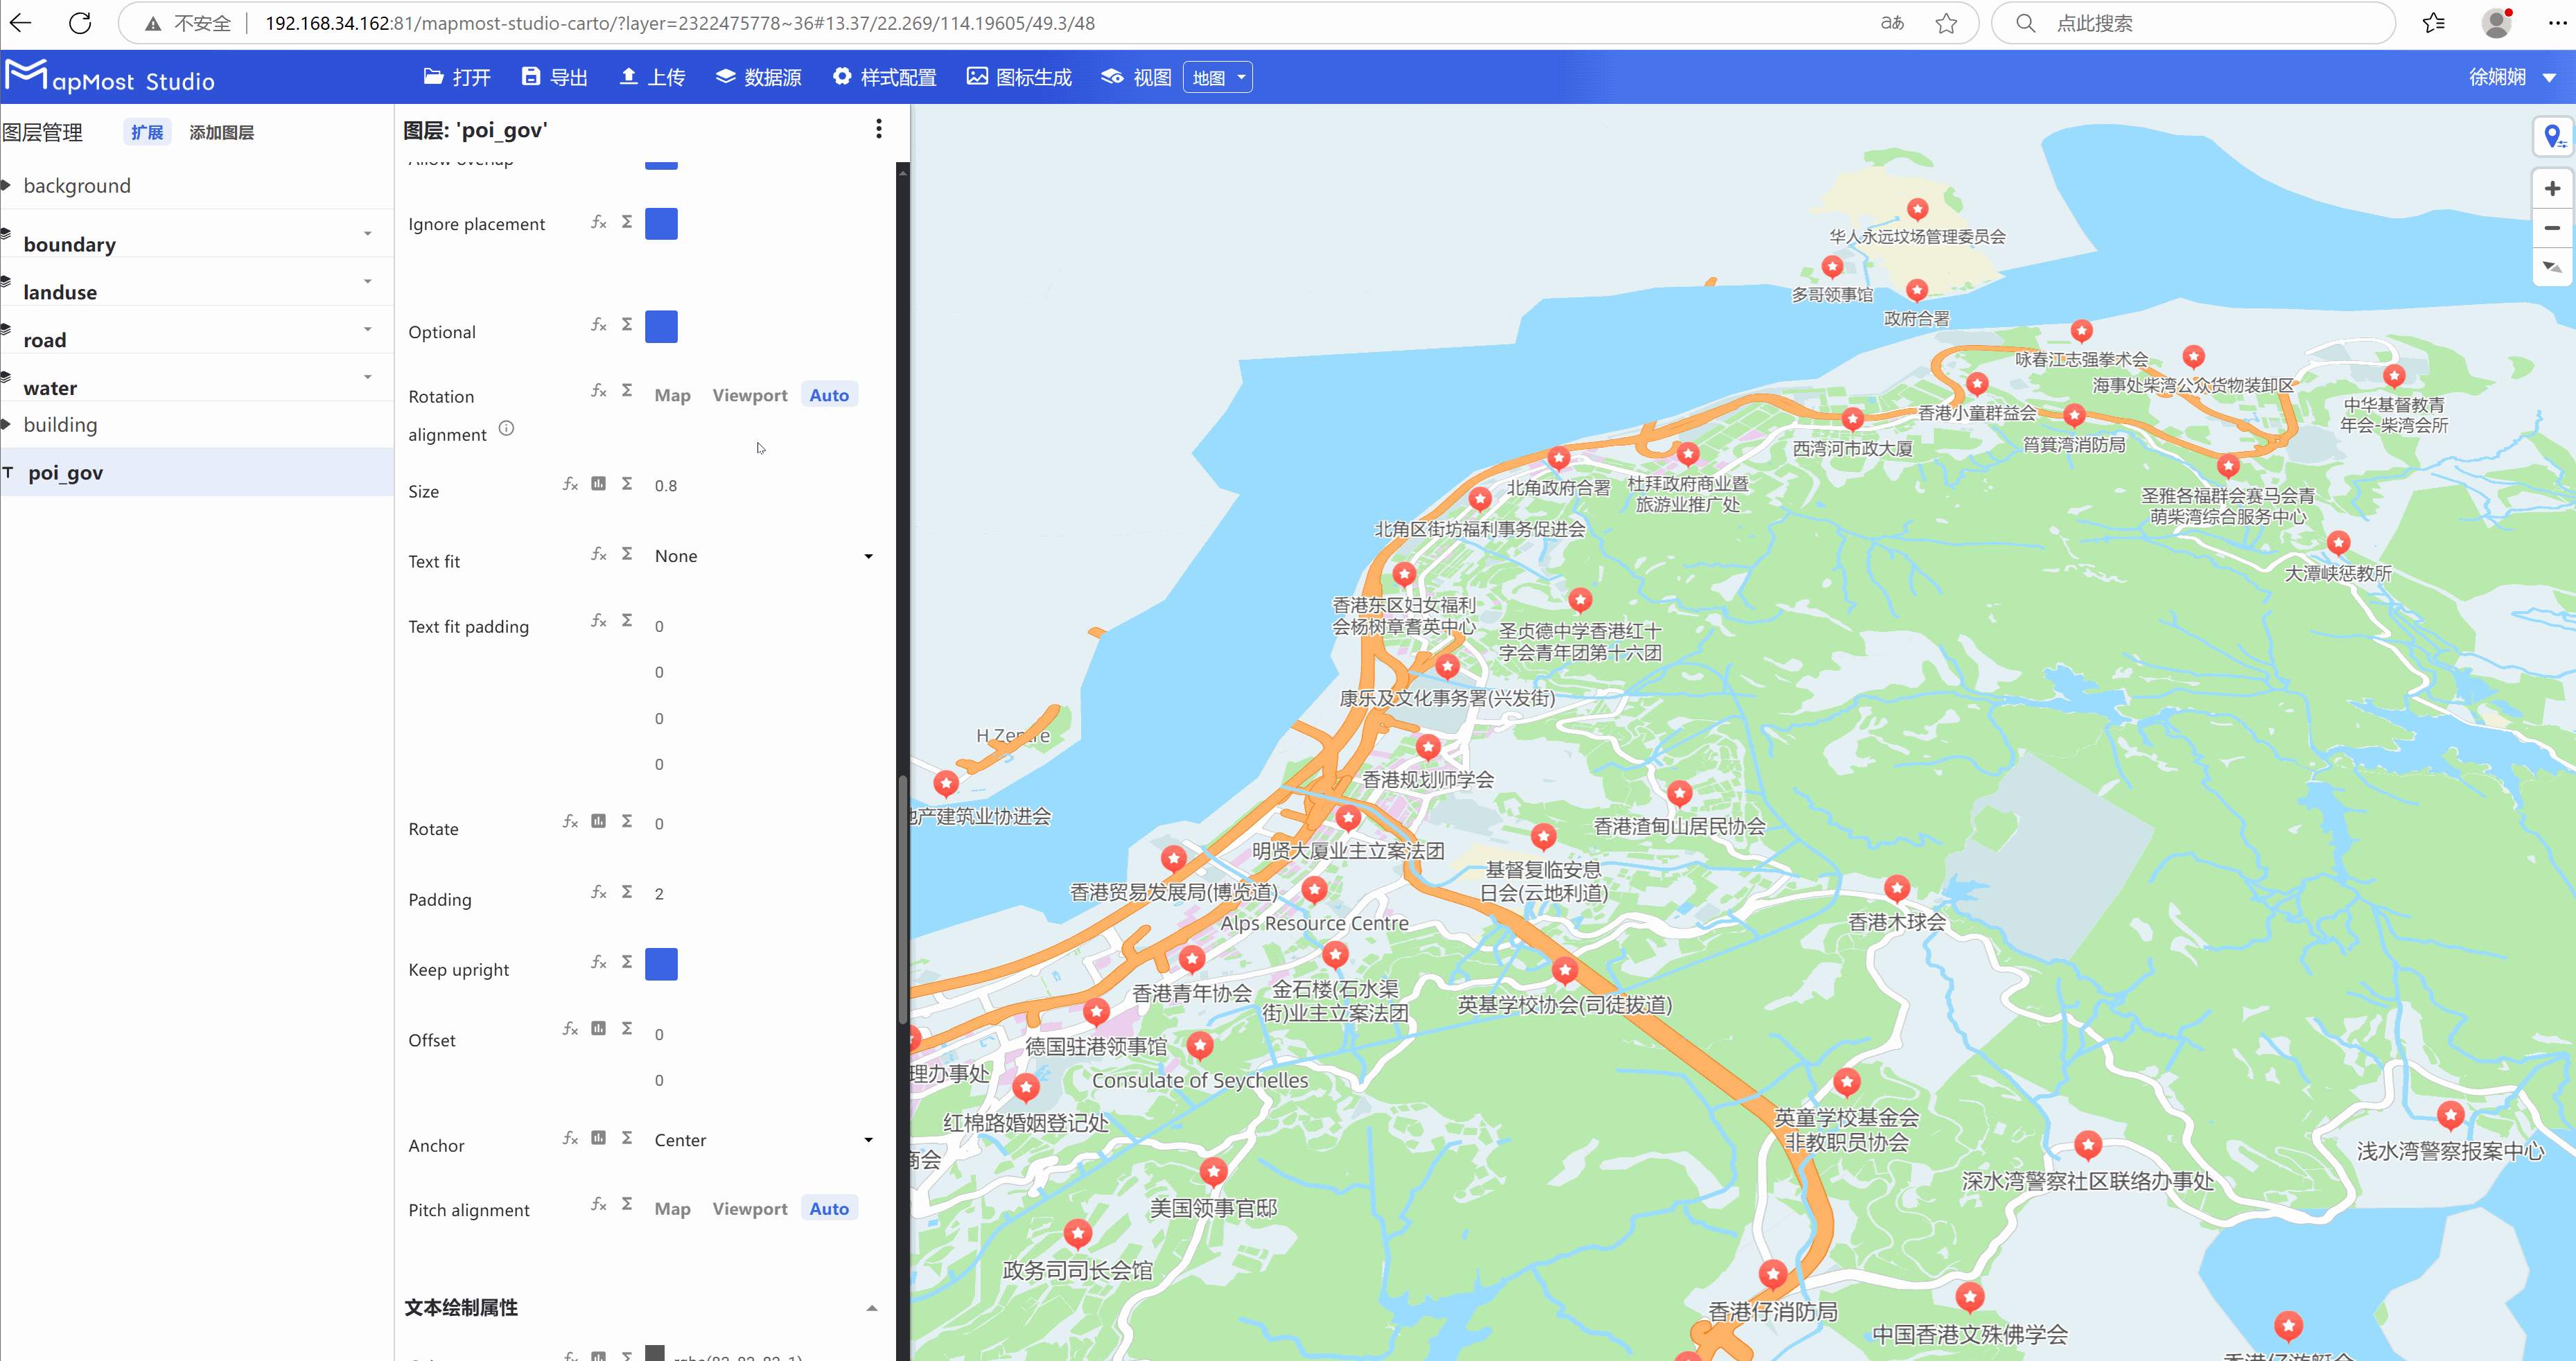The image size is (2576, 1361).
Task: Click the map location search icon
Action: [x=2552, y=136]
